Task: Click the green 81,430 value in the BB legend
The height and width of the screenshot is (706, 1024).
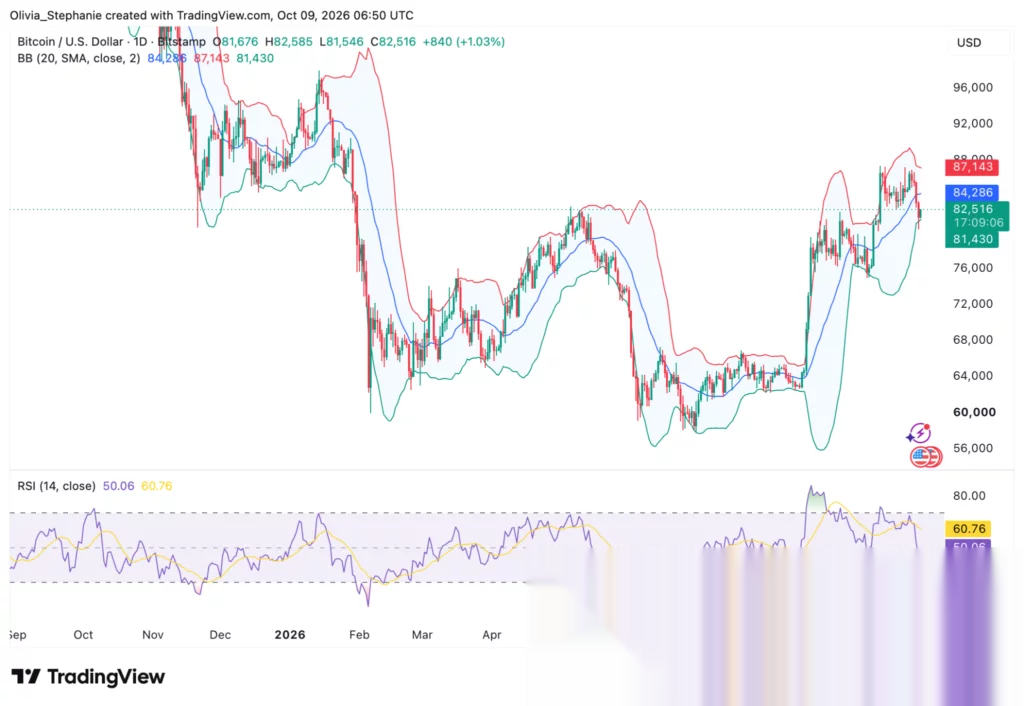Action: pyautogui.click(x=255, y=58)
